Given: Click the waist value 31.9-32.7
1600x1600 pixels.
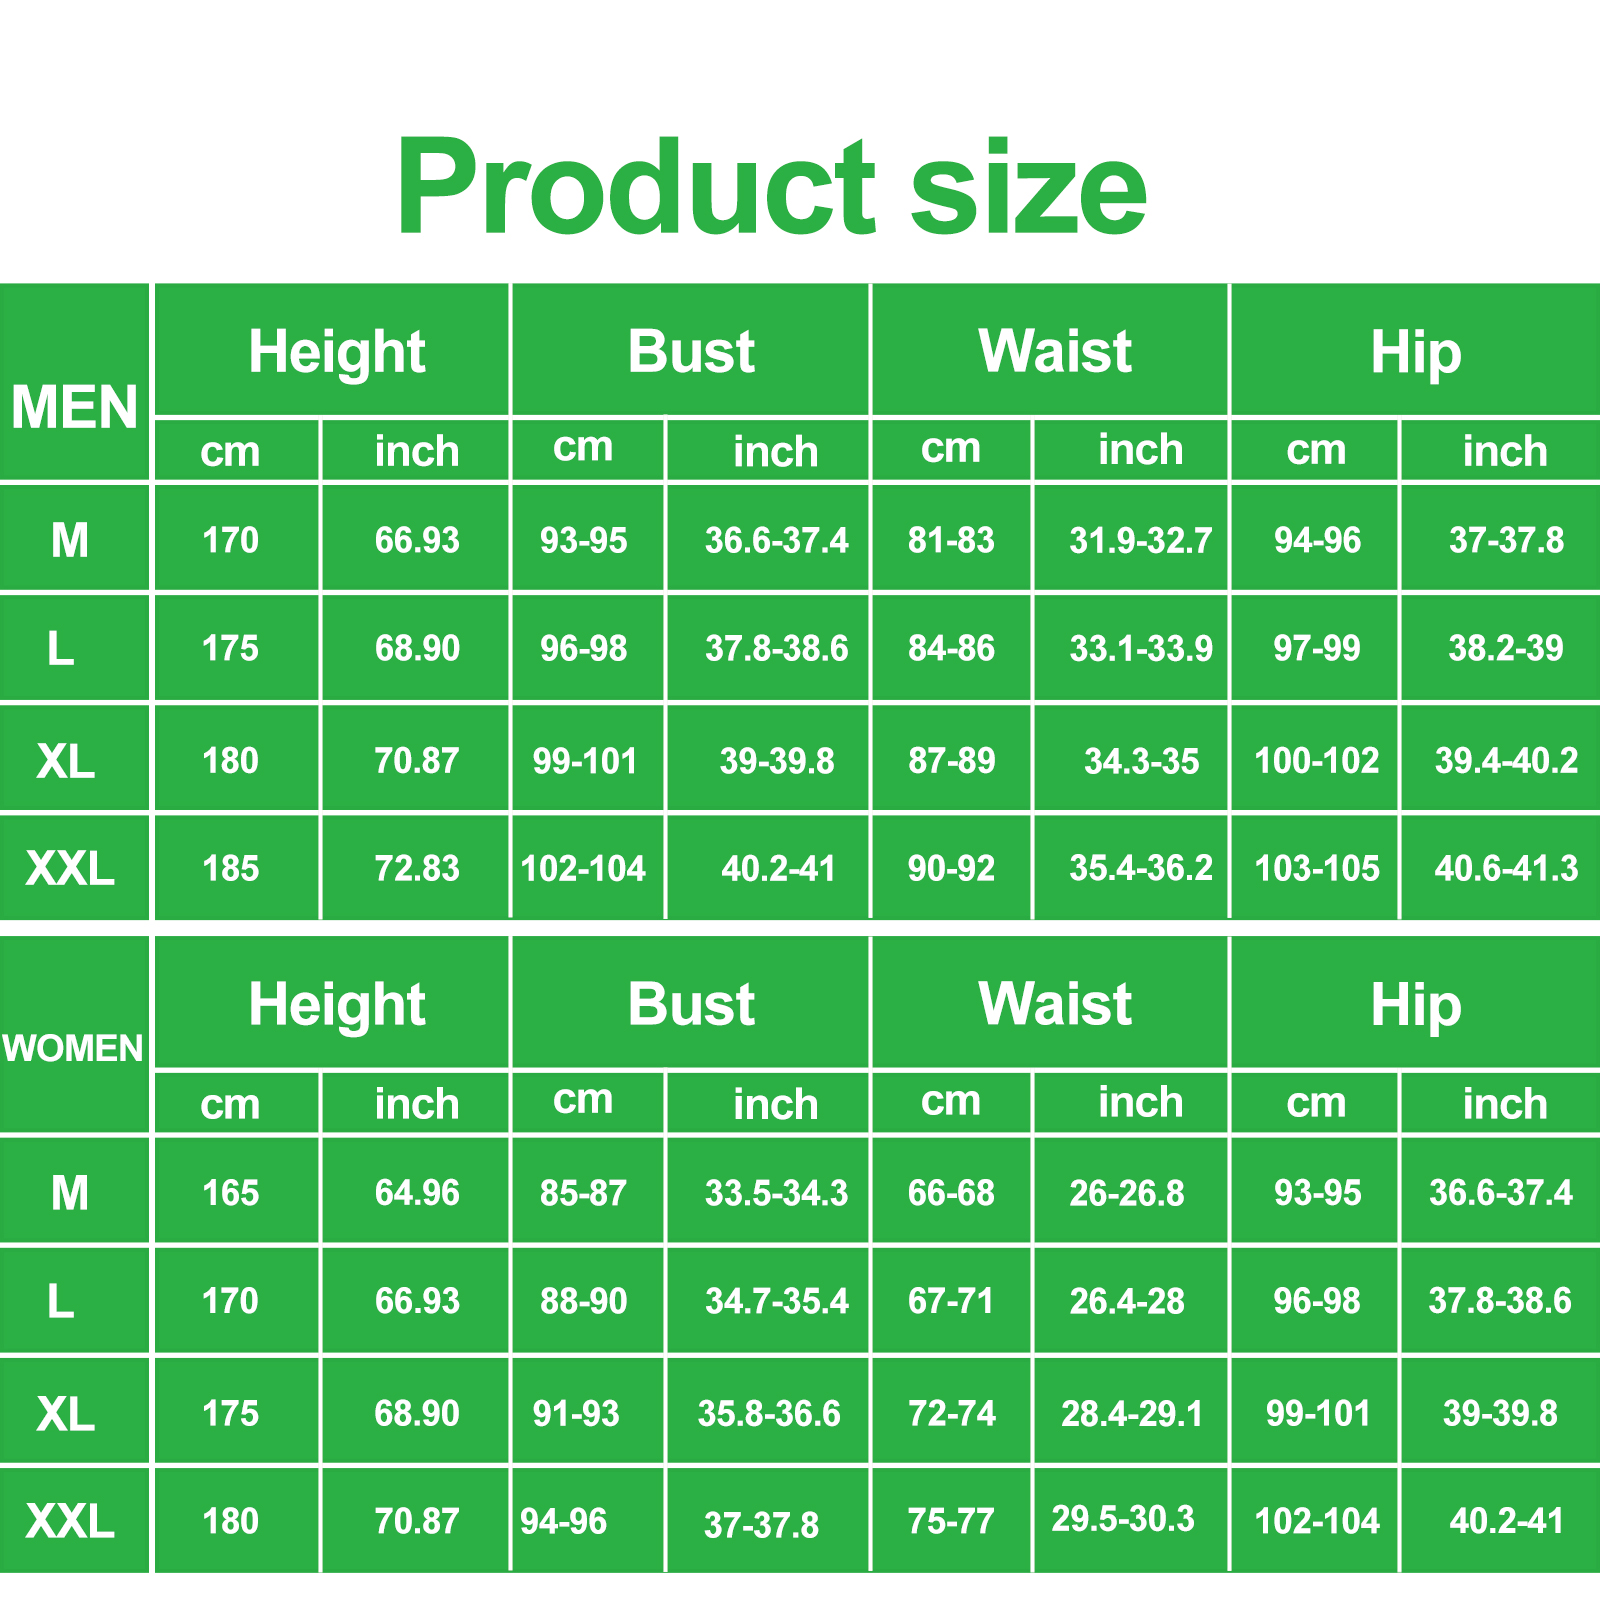Looking at the screenshot, I should [x=1140, y=541].
